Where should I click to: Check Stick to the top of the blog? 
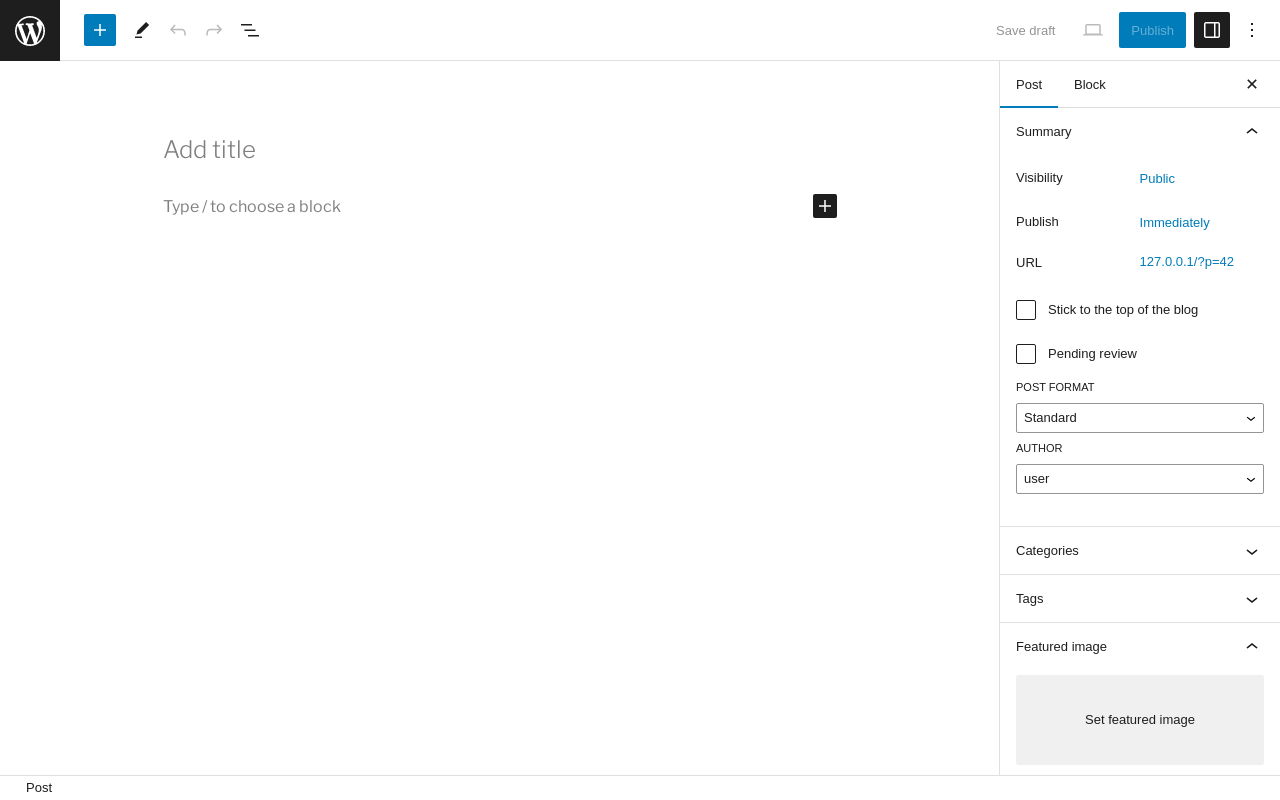click(x=1026, y=310)
